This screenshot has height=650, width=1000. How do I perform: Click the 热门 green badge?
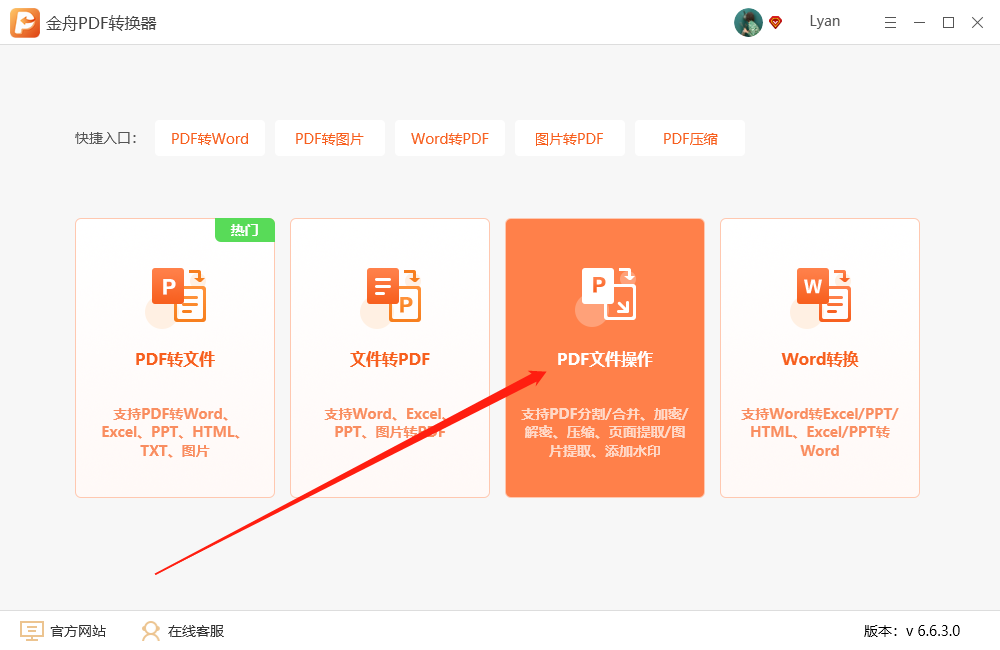pyautogui.click(x=245, y=230)
